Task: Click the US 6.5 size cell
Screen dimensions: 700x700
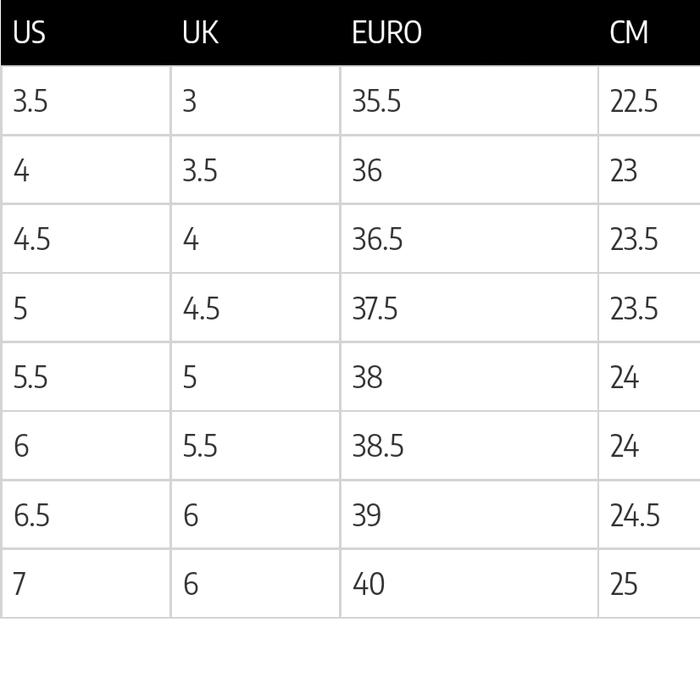Action: (x=32, y=515)
